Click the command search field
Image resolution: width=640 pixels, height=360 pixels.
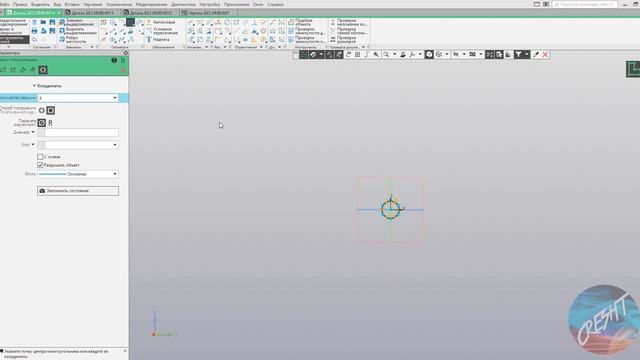[x=584, y=4]
